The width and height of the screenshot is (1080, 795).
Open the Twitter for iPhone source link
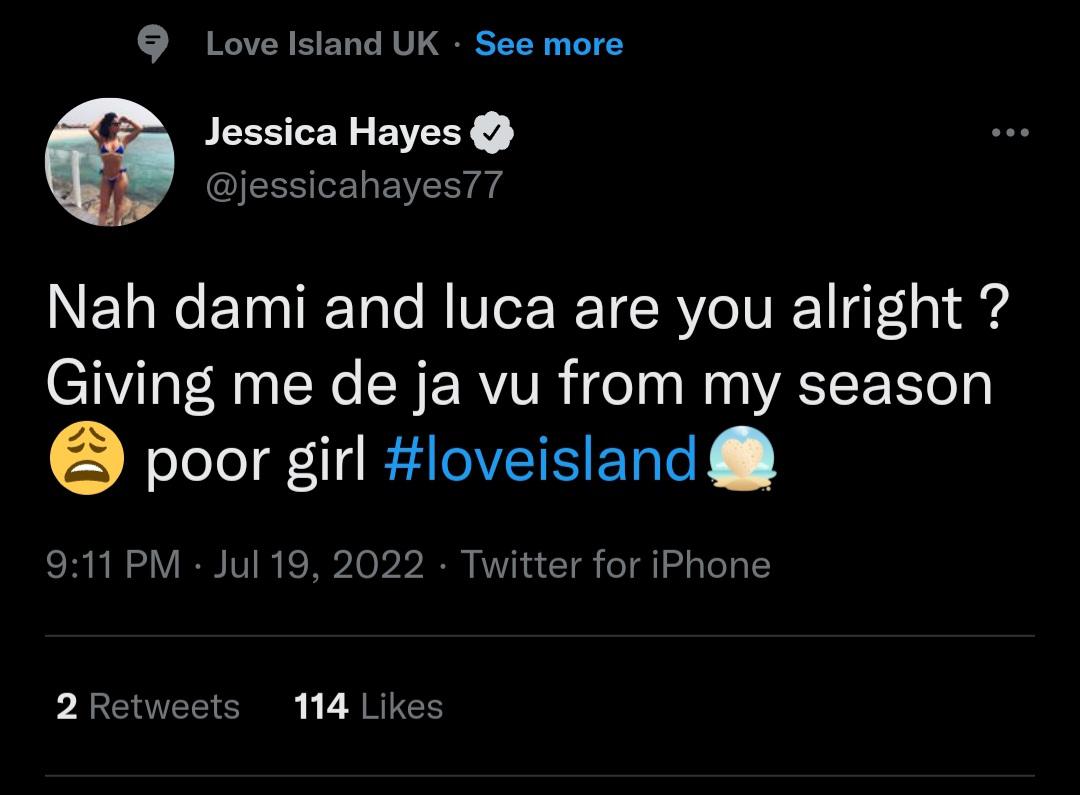click(x=615, y=565)
